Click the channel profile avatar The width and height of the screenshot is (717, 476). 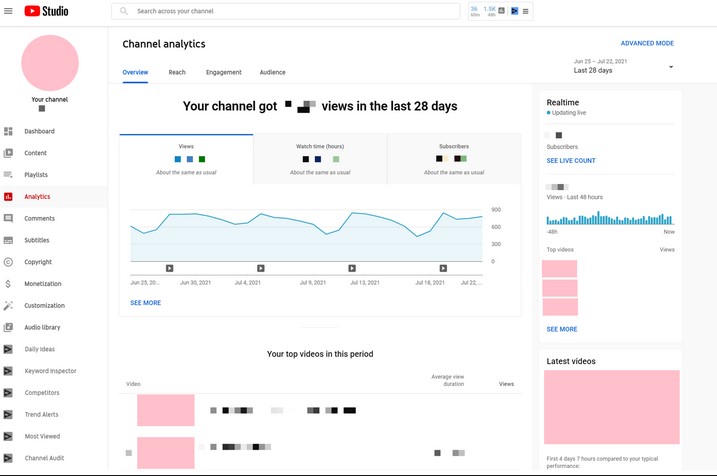point(50,63)
